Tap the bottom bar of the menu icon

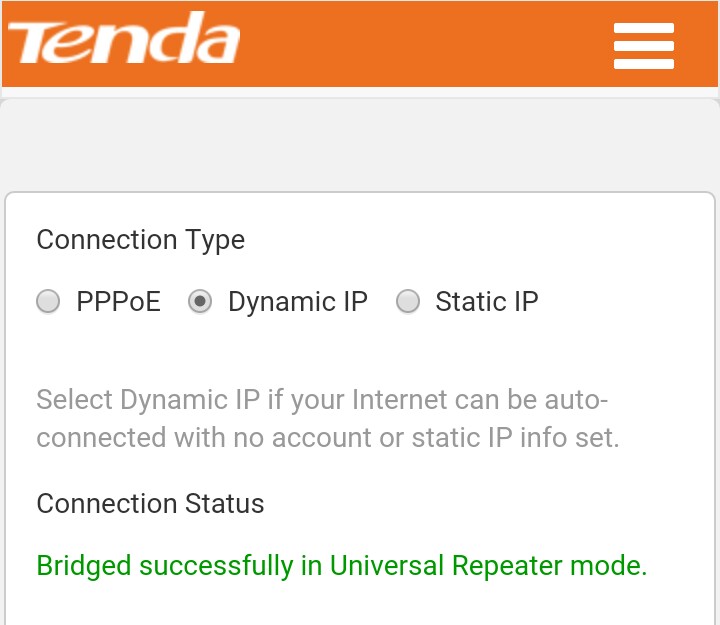pyautogui.click(x=644, y=64)
